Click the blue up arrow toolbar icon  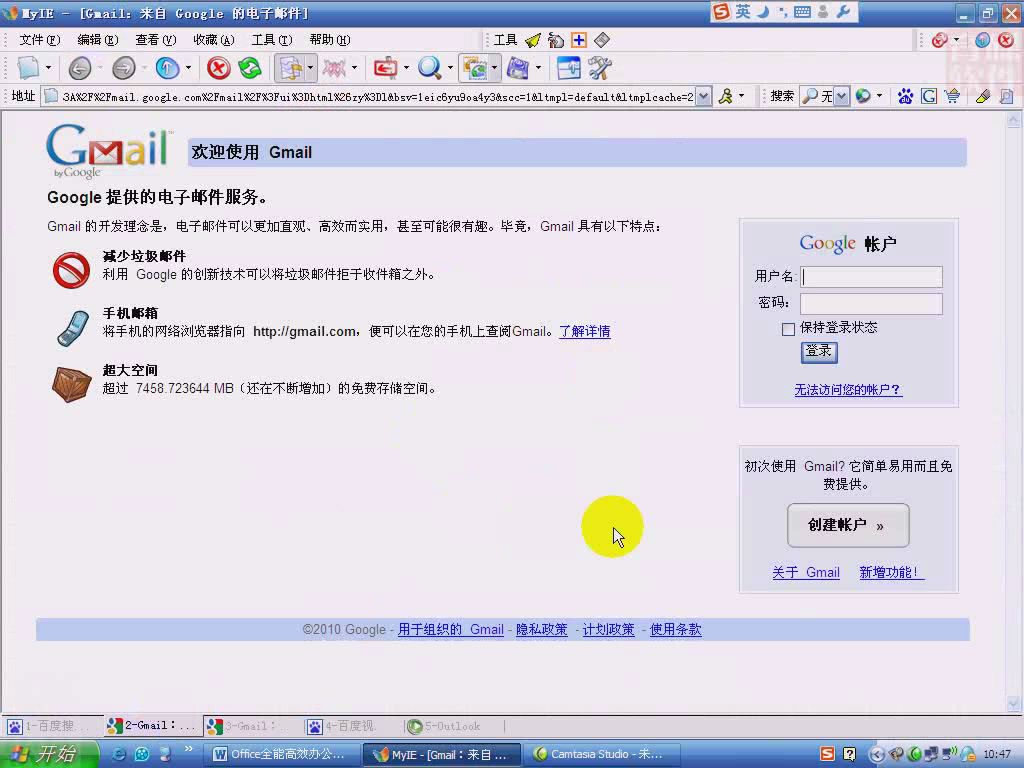tap(167, 68)
